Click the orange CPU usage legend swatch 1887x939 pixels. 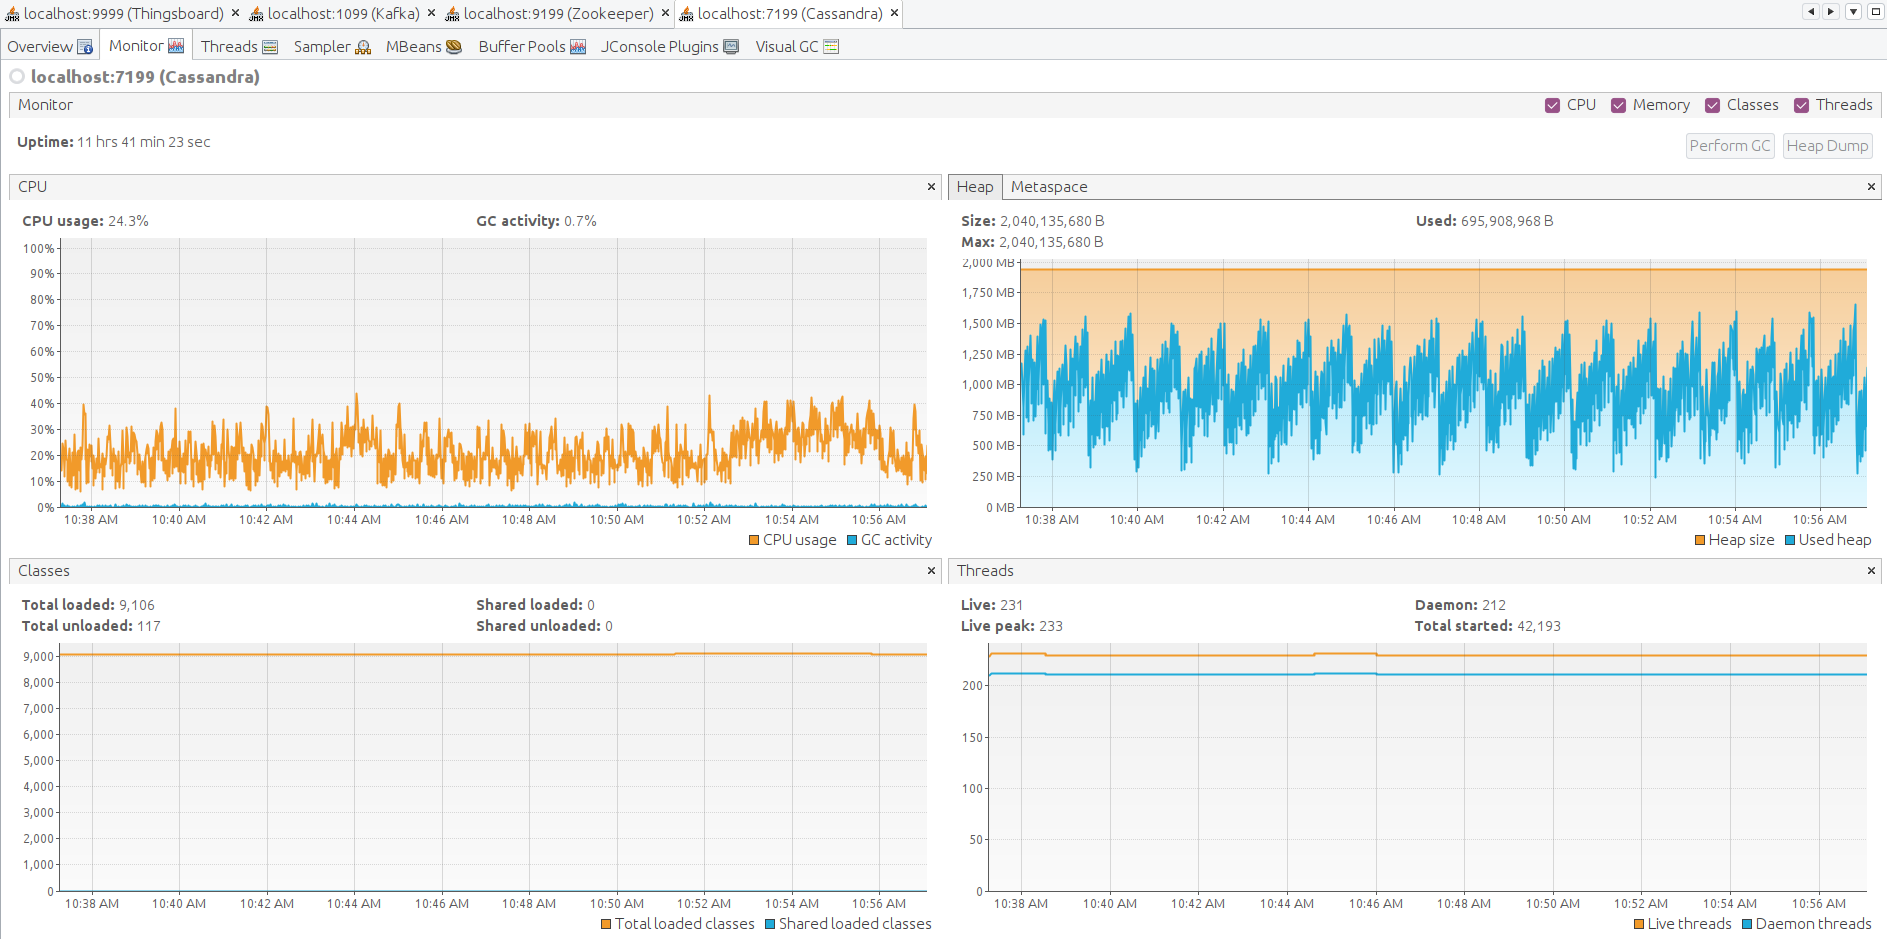tap(754, 540)
